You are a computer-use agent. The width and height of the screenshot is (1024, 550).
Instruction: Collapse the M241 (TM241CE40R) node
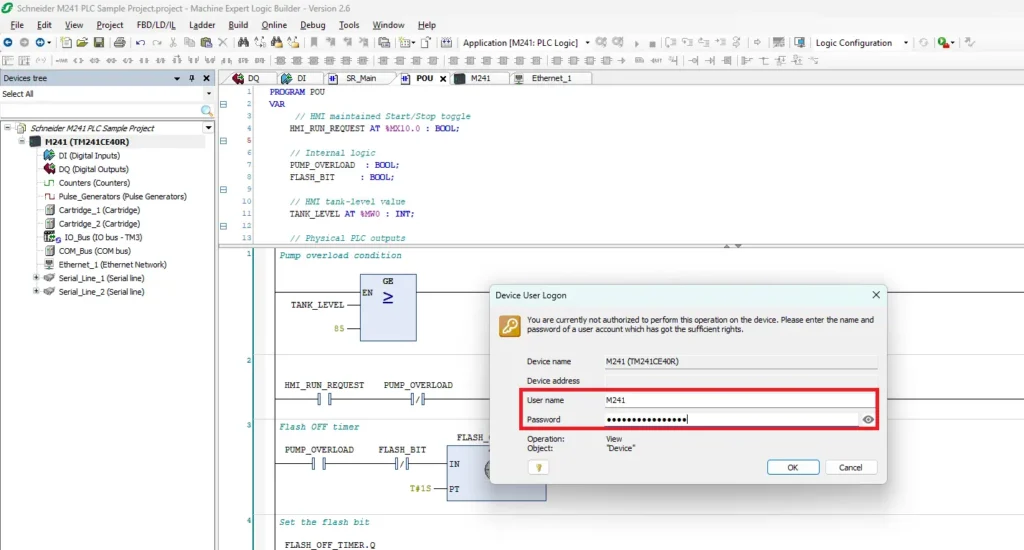(22, 141)
